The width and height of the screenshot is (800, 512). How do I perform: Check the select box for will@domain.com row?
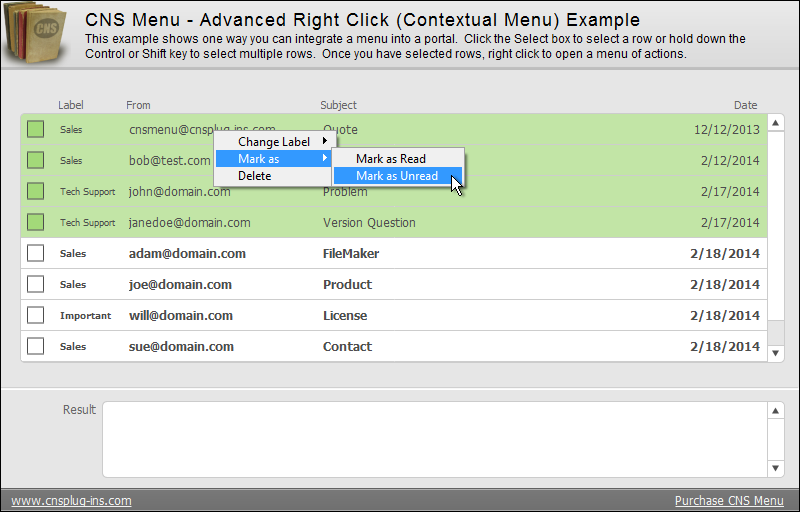click(36, 315)
